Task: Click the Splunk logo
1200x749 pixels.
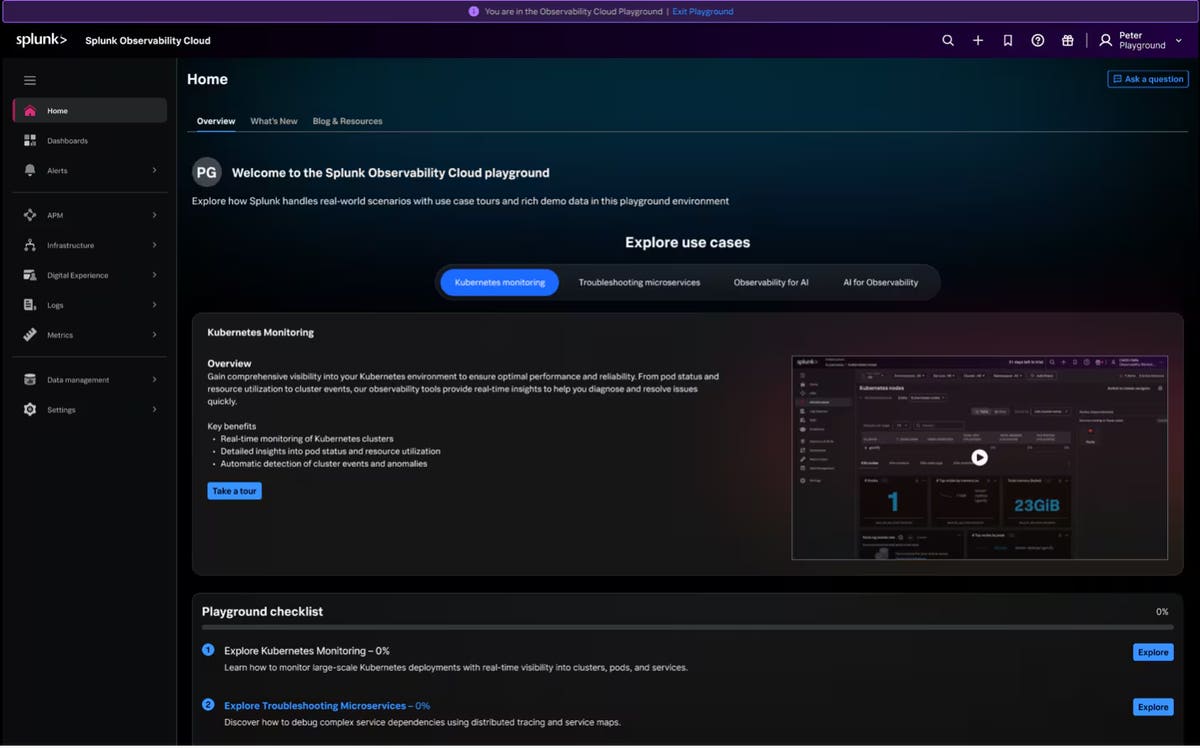Action: pyautogui.click(x=41, y=40)
